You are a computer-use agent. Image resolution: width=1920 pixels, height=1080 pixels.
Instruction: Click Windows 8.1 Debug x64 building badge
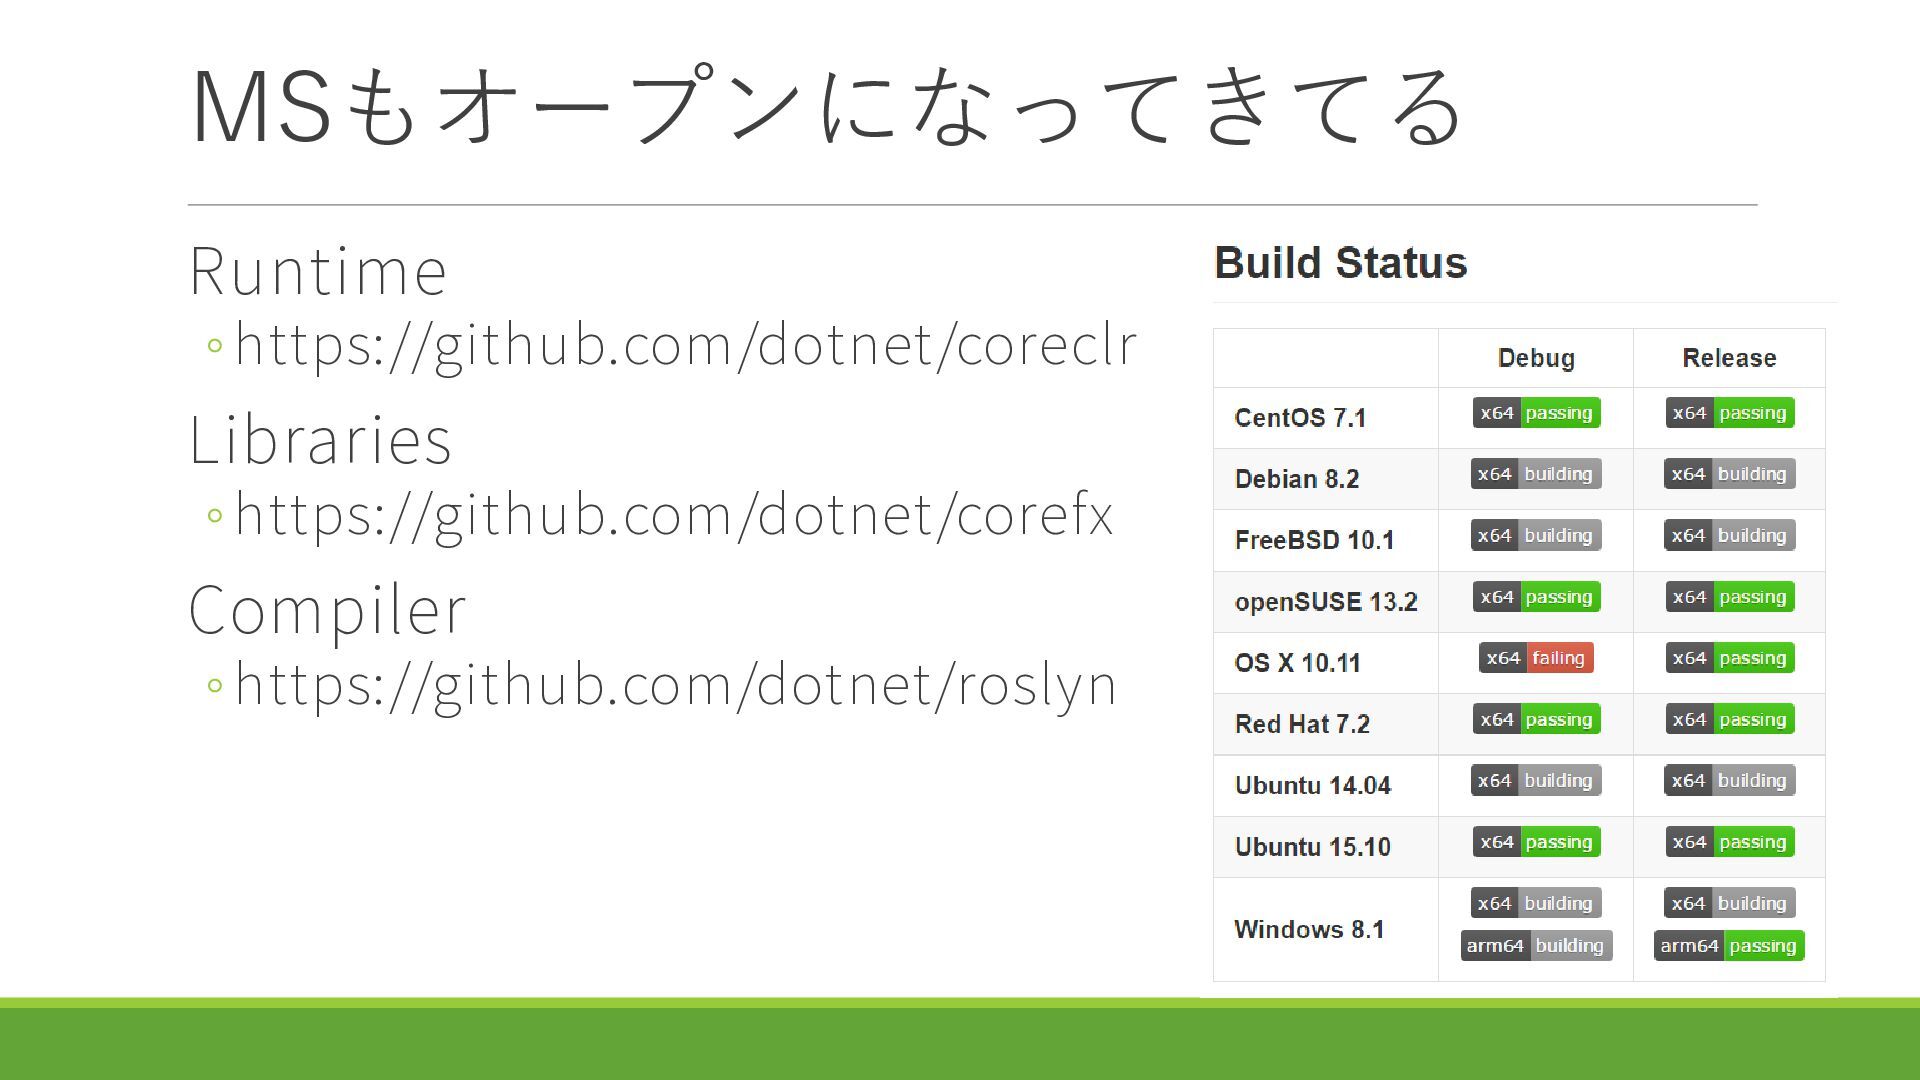click(1536, 903)
